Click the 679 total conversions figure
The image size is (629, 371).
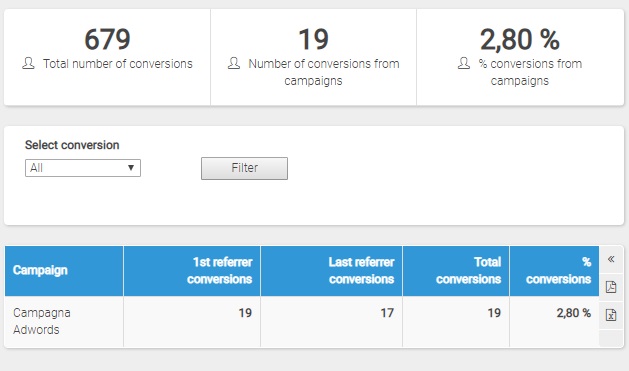tap(107, 39)
